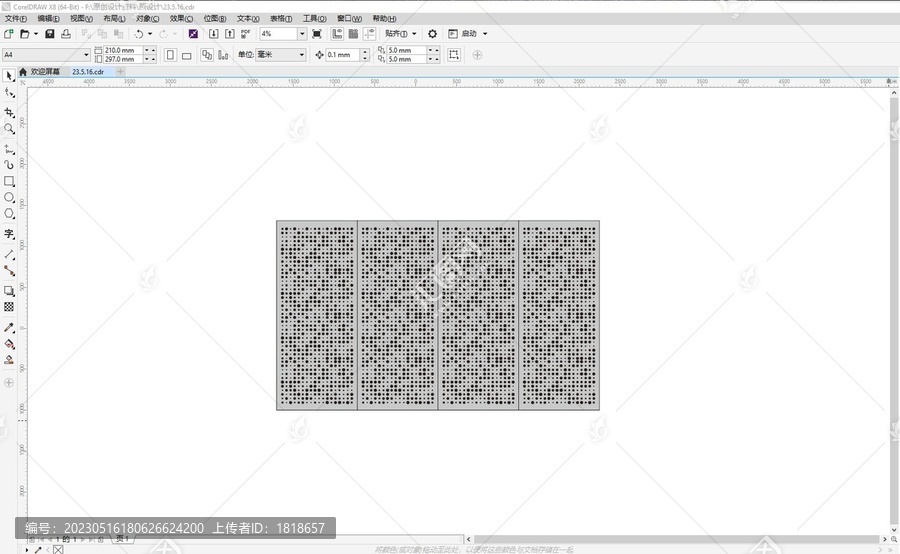Screen dimensions: 900x554
Task: Open the undo history dropdown arrow
Action: [150, 34]
